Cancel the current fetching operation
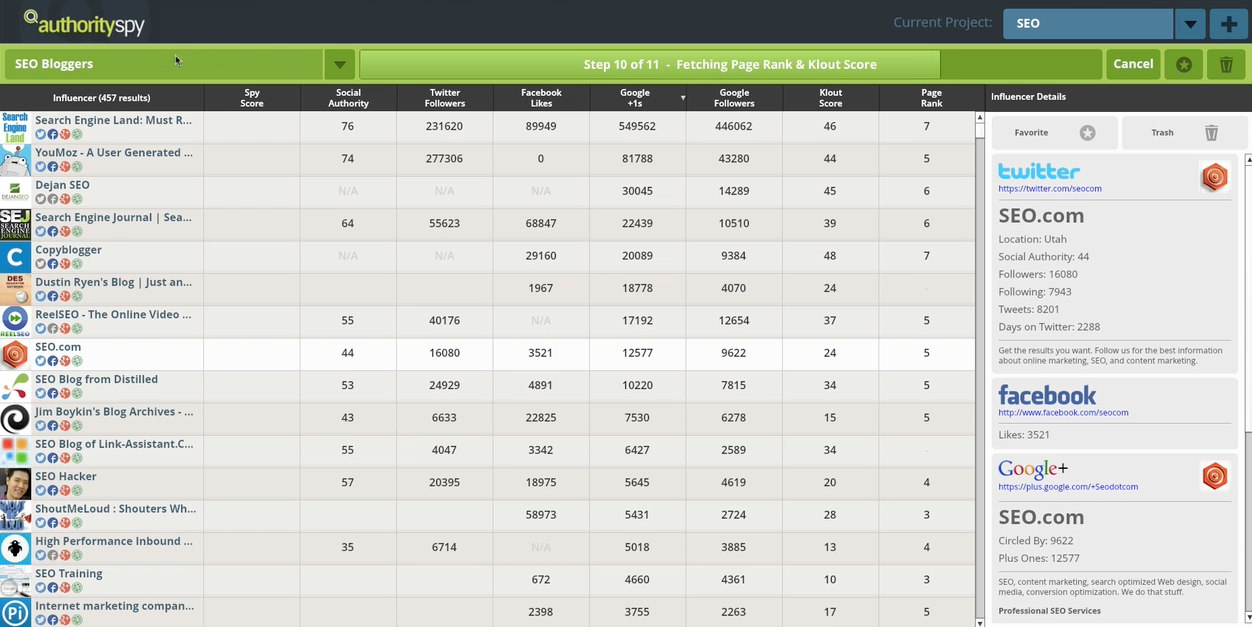Screen dimensions: 1252x627 pos(1133,64)
